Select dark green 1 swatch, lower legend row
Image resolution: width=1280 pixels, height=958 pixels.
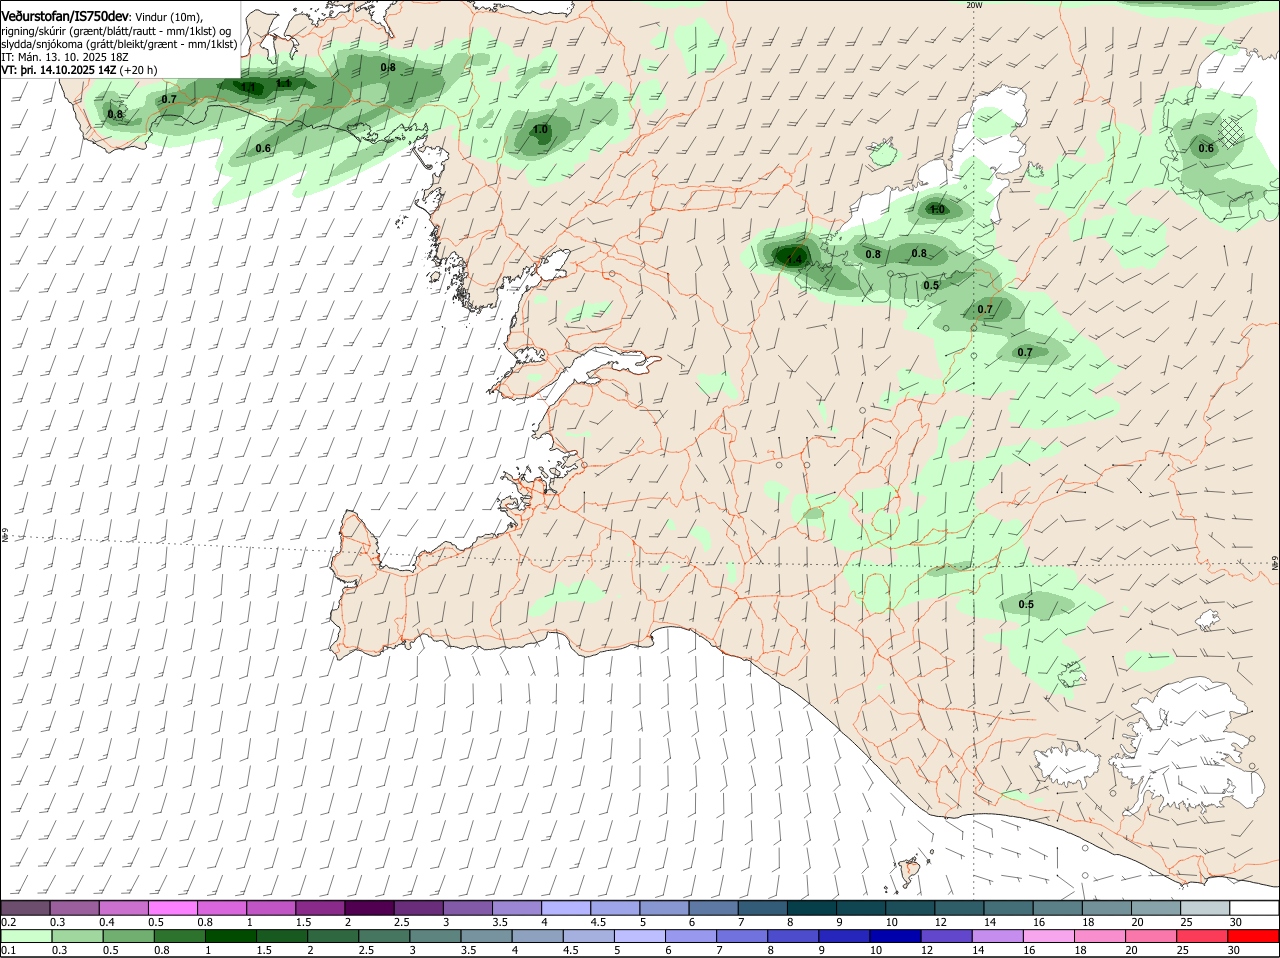229,936
